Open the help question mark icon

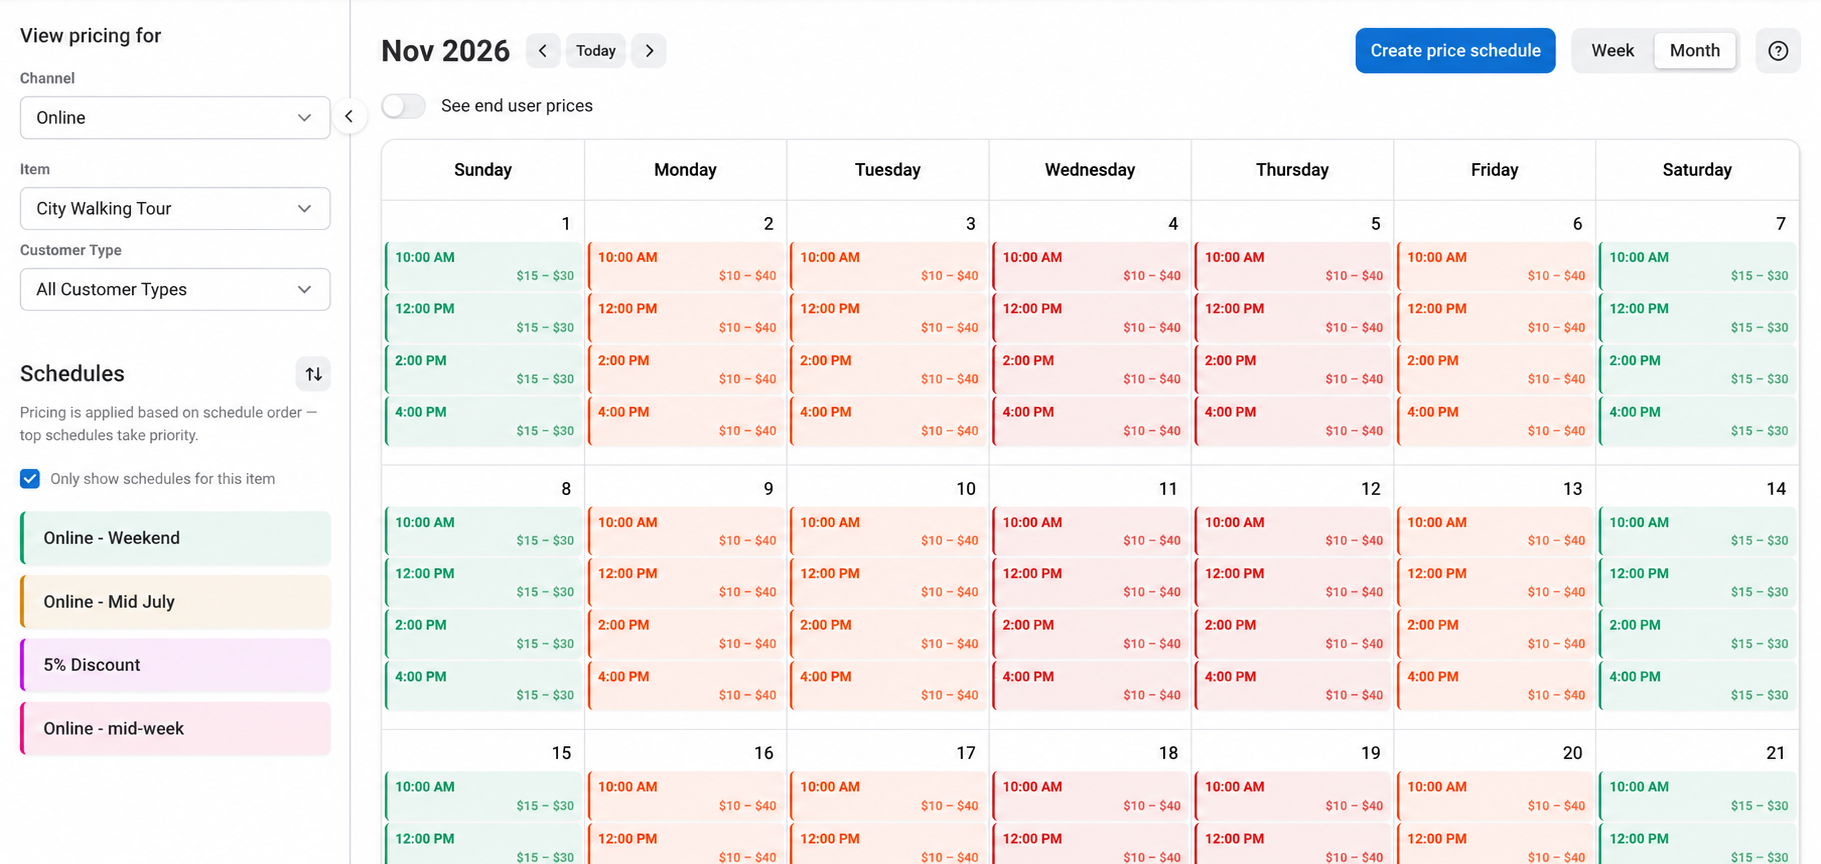click(x=1778, y=51)
